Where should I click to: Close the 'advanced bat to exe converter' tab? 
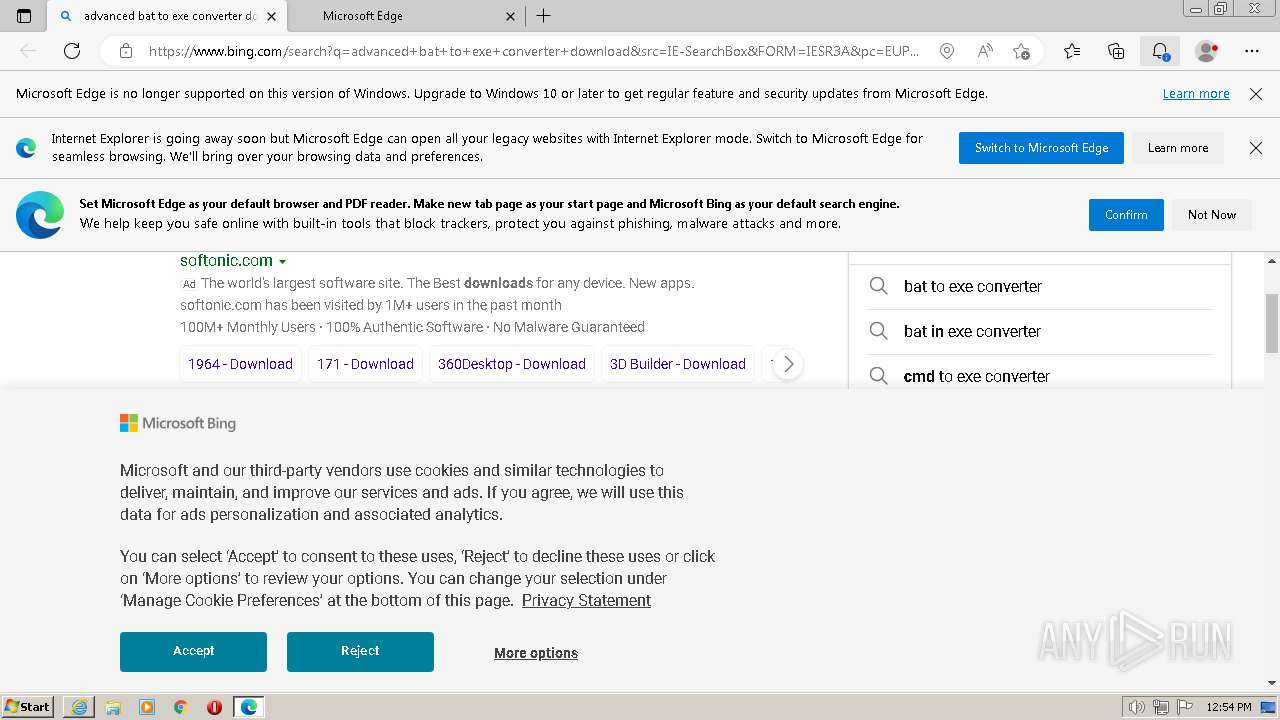pos(271,16)
